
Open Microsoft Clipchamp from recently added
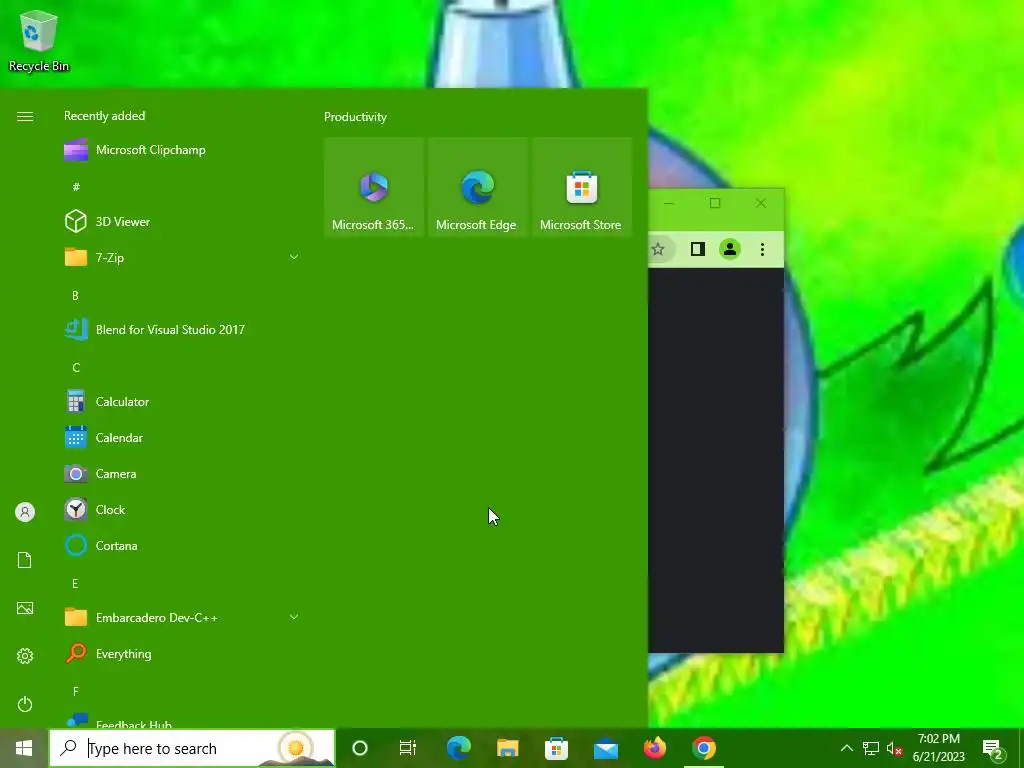point(182,150)
